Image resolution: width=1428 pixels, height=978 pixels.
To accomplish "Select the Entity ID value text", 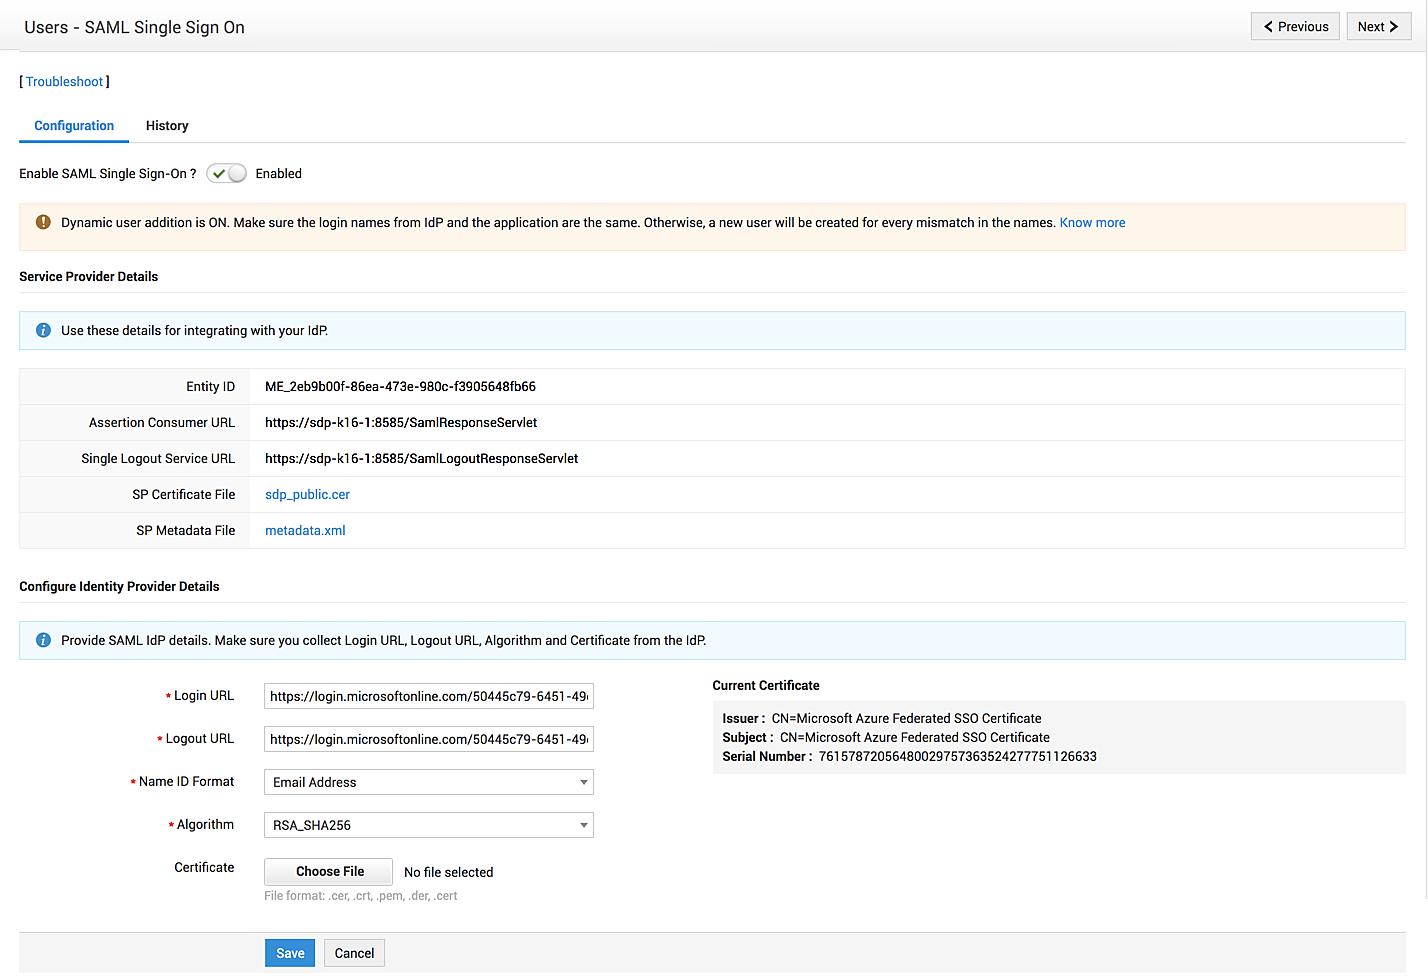I will coord(400,387).
